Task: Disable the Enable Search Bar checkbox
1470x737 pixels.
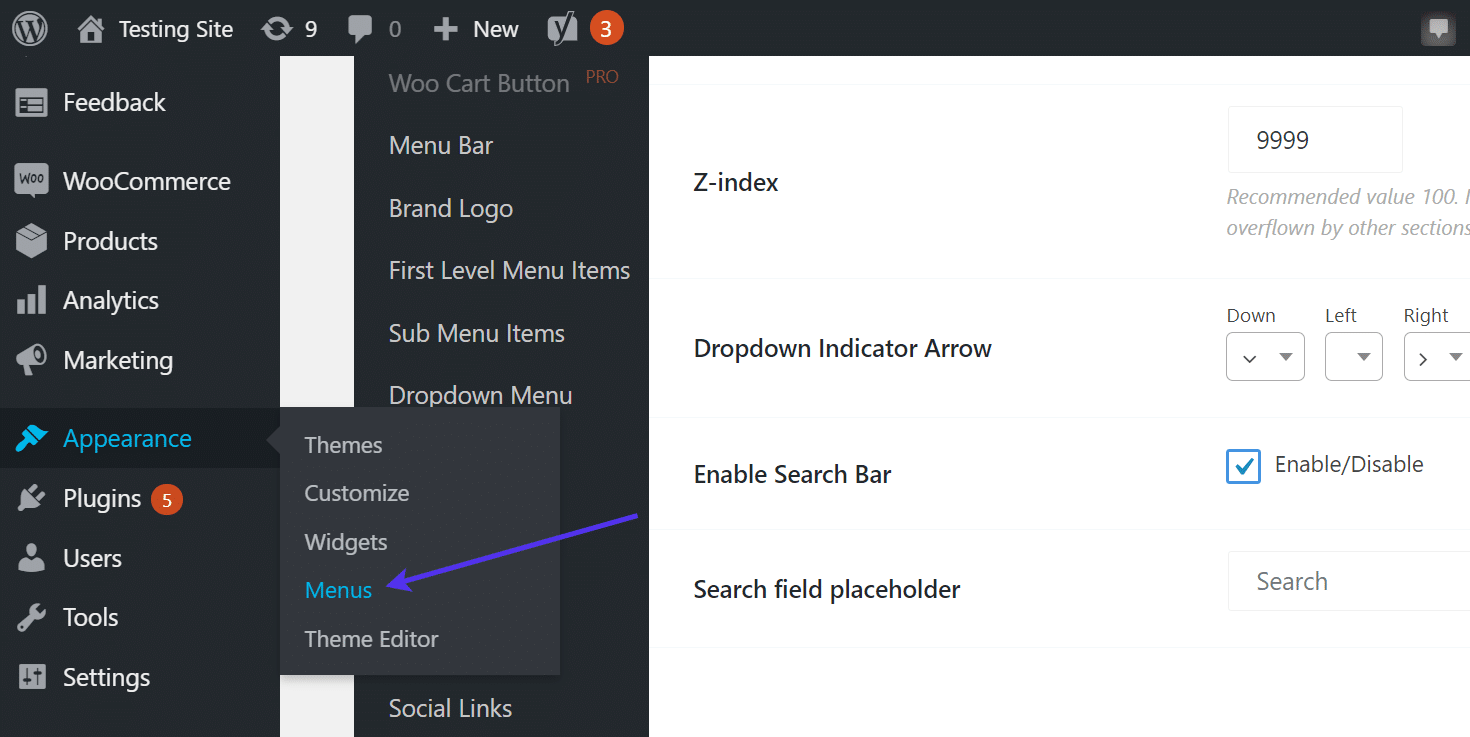Action: point(1243,466)
